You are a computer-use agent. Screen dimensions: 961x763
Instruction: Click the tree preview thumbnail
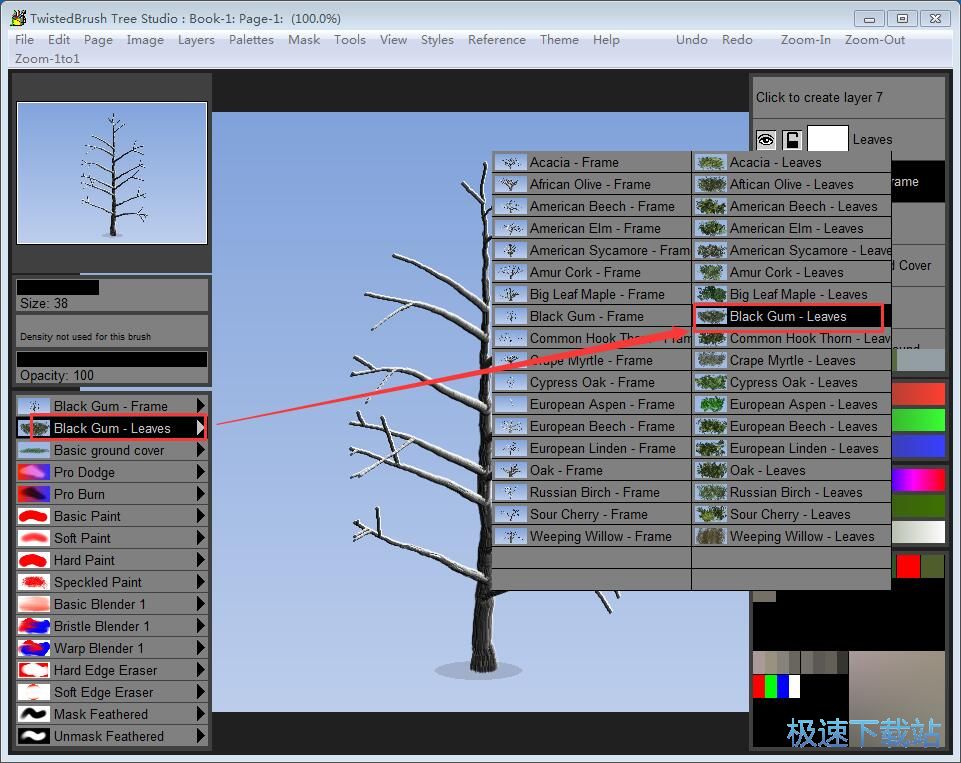click(112, 173)
